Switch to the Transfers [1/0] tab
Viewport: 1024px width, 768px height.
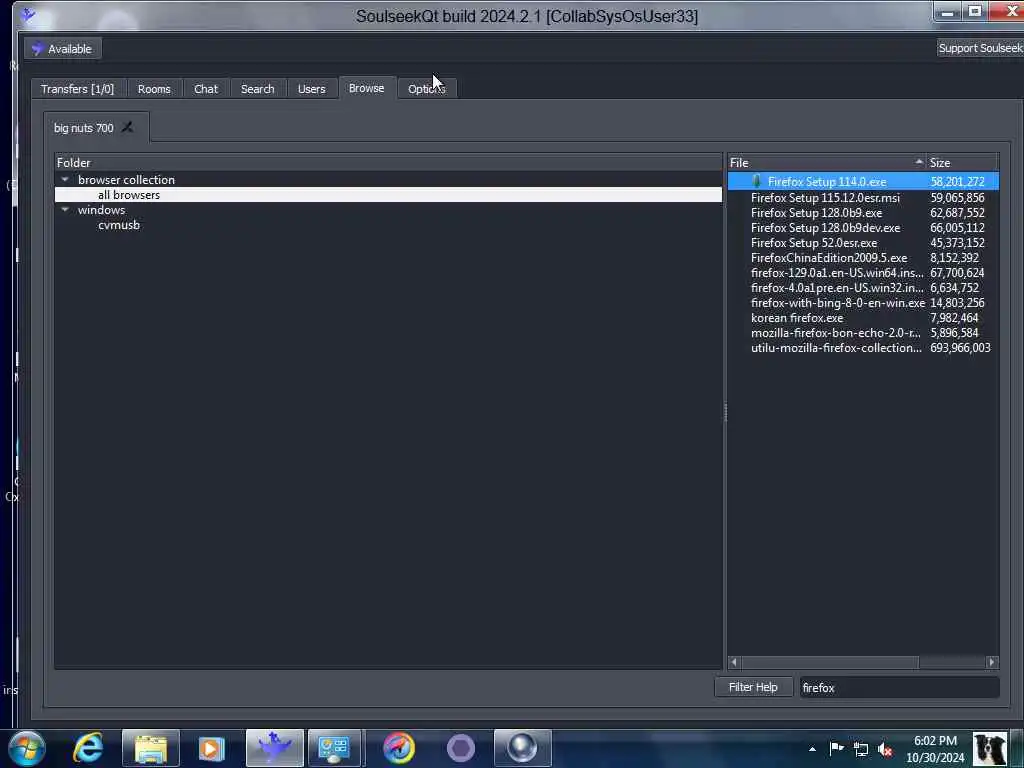point(77,89)
